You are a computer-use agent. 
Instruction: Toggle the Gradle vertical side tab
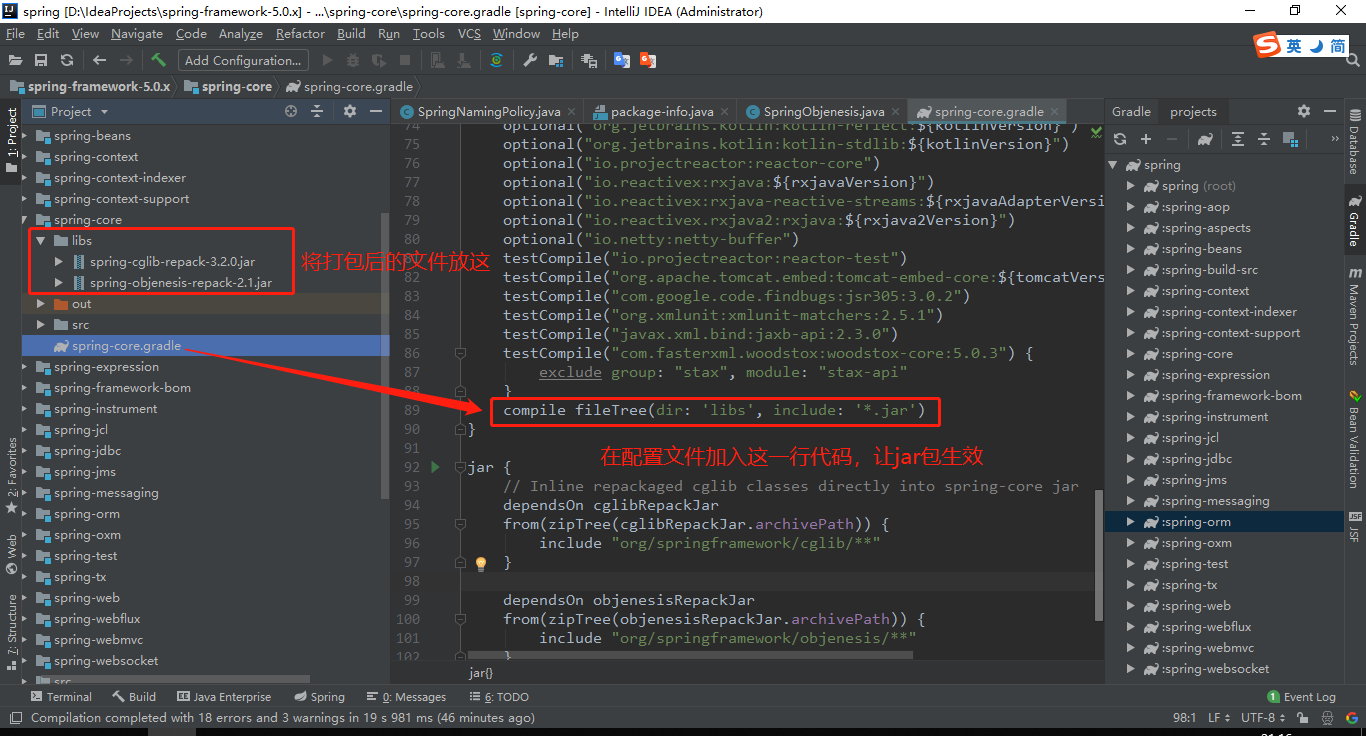pos(1354,221)
